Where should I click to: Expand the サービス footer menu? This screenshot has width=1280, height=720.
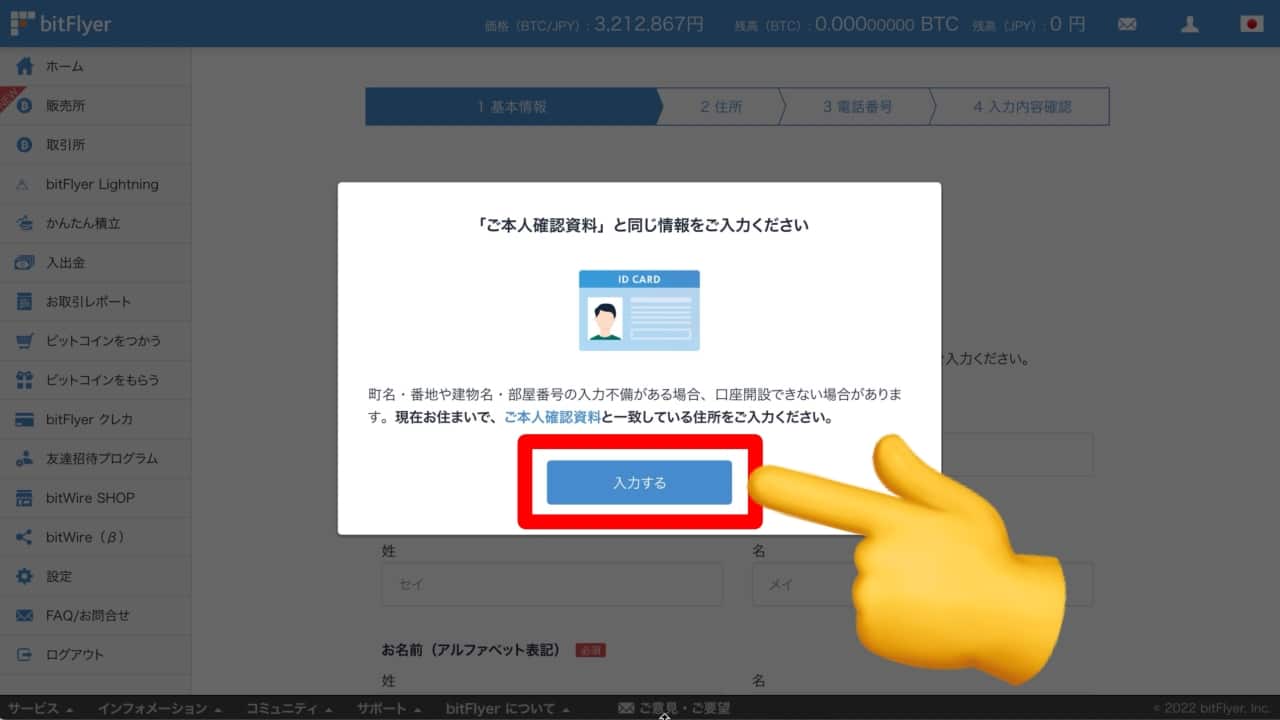click(x=41, y=708)
